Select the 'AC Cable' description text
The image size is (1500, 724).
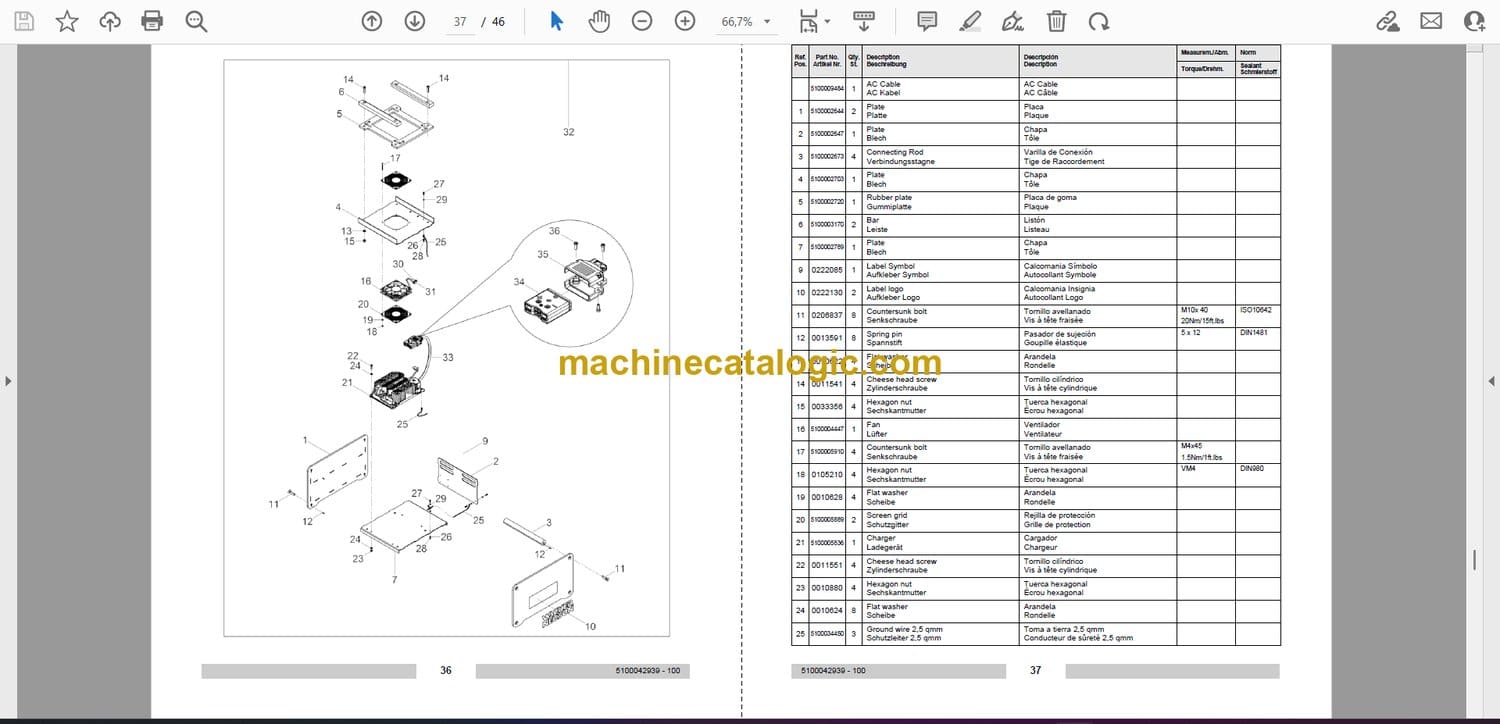click(883, 85)
